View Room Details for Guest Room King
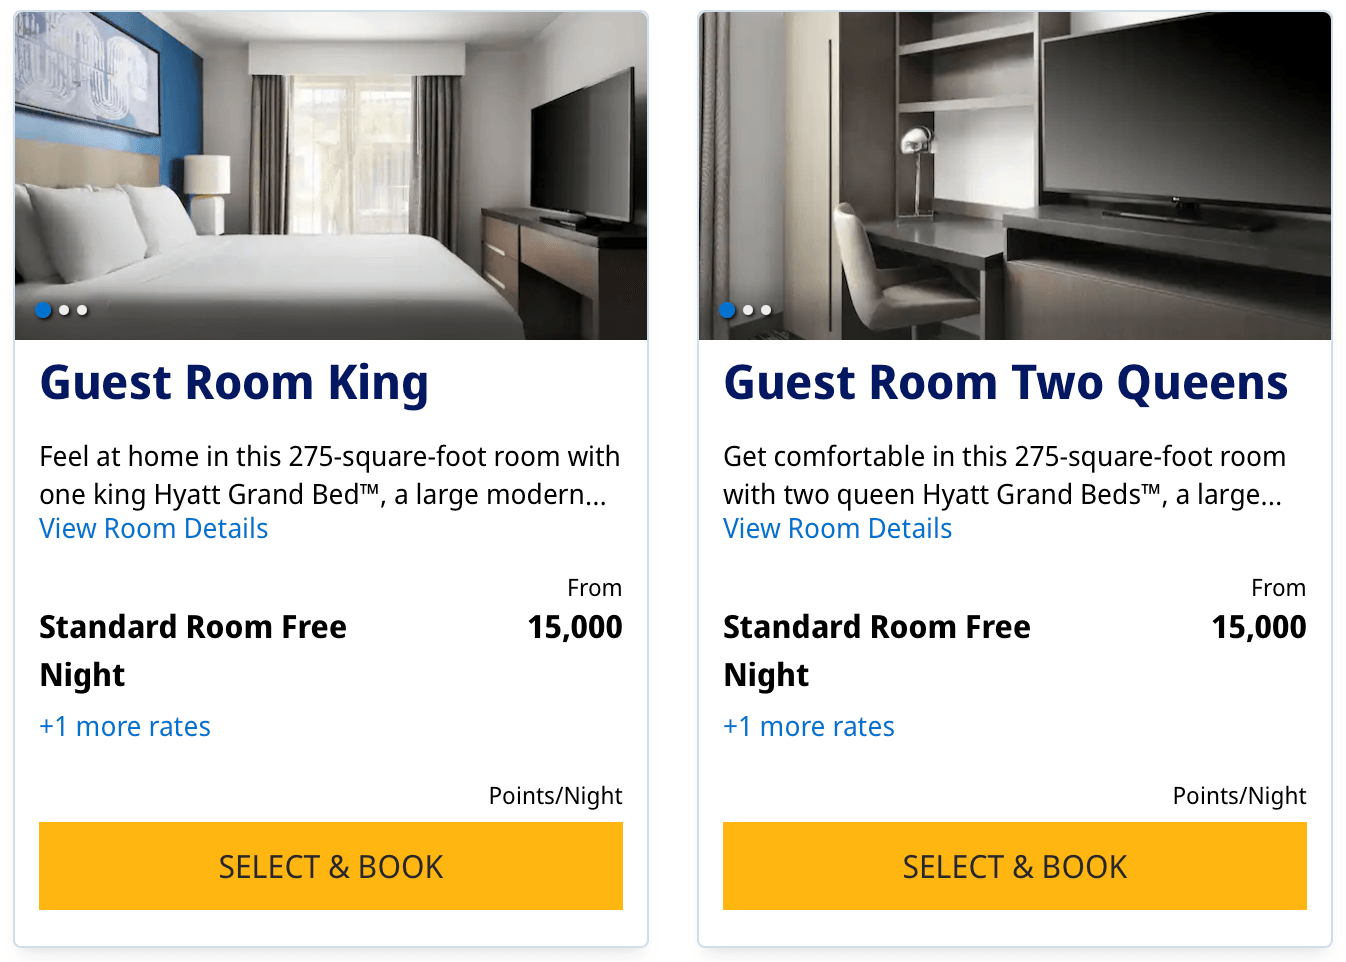 point(154,529)
